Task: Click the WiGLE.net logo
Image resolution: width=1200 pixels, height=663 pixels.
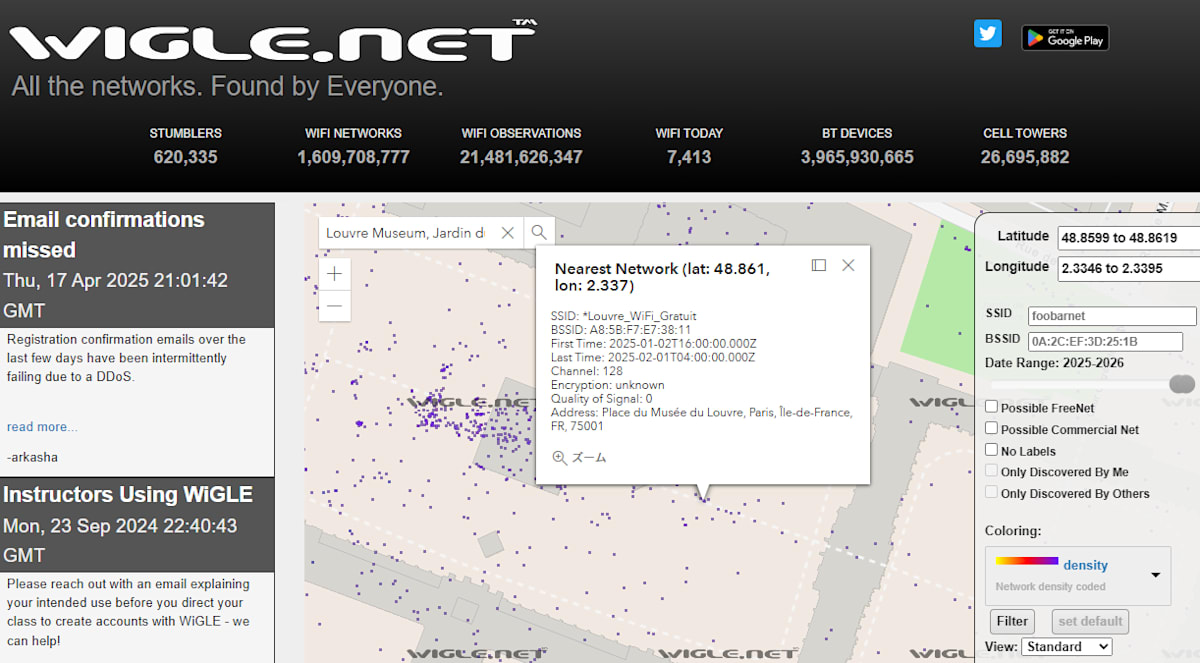Action: (x=272, y=41)
